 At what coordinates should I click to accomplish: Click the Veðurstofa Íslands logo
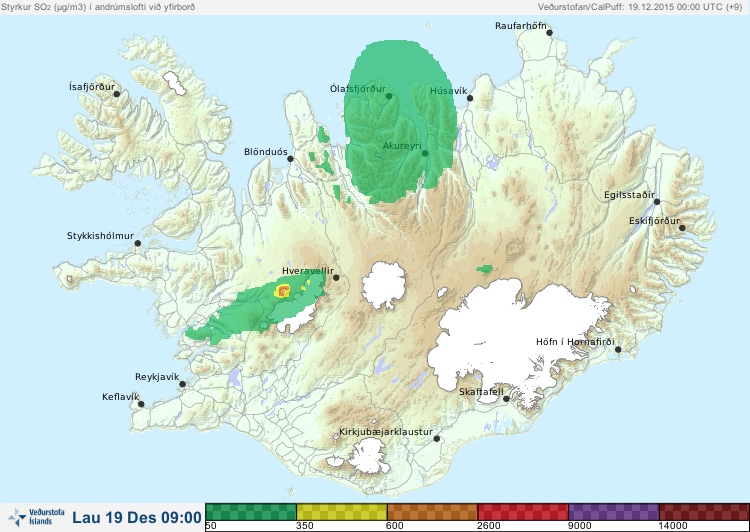tap(36, 517)
